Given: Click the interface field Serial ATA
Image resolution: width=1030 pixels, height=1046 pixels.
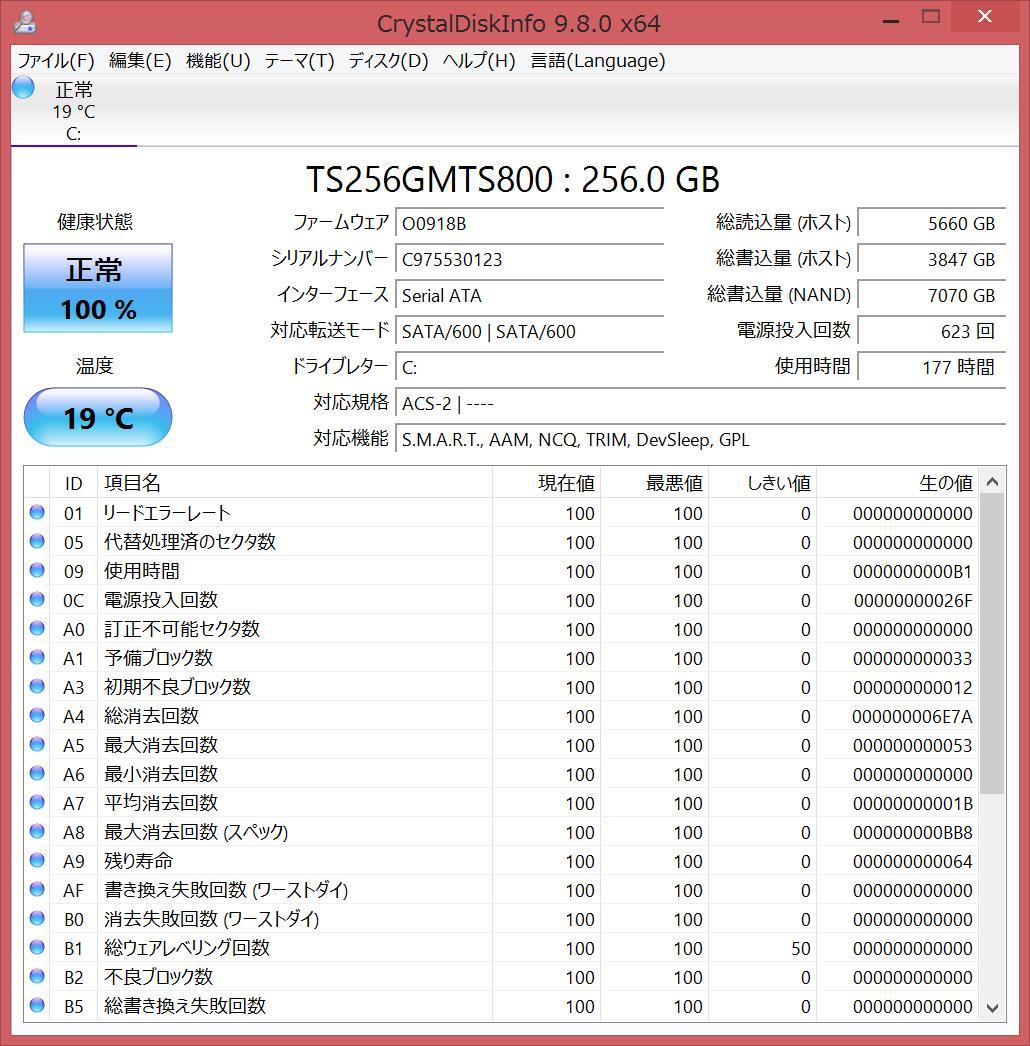Looking at the screenshot, I should [530, 296].
